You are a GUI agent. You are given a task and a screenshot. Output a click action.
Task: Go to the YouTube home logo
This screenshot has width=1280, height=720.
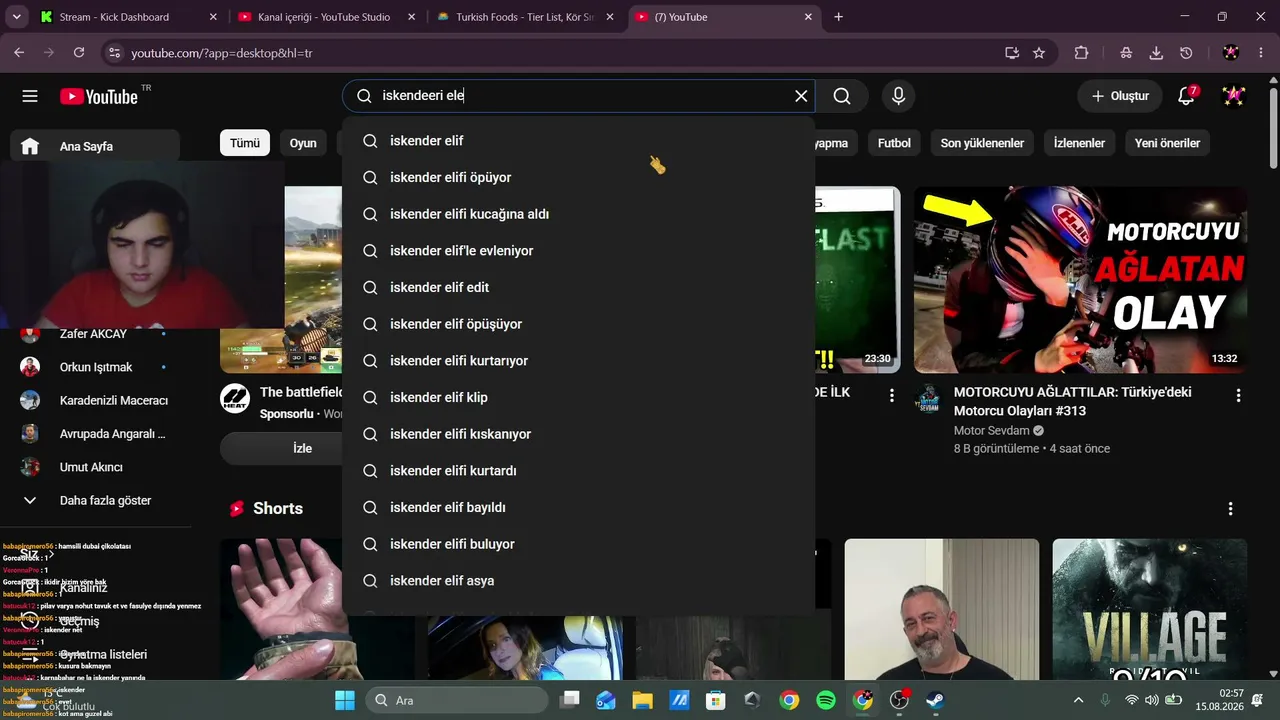[x=99, y=96]
